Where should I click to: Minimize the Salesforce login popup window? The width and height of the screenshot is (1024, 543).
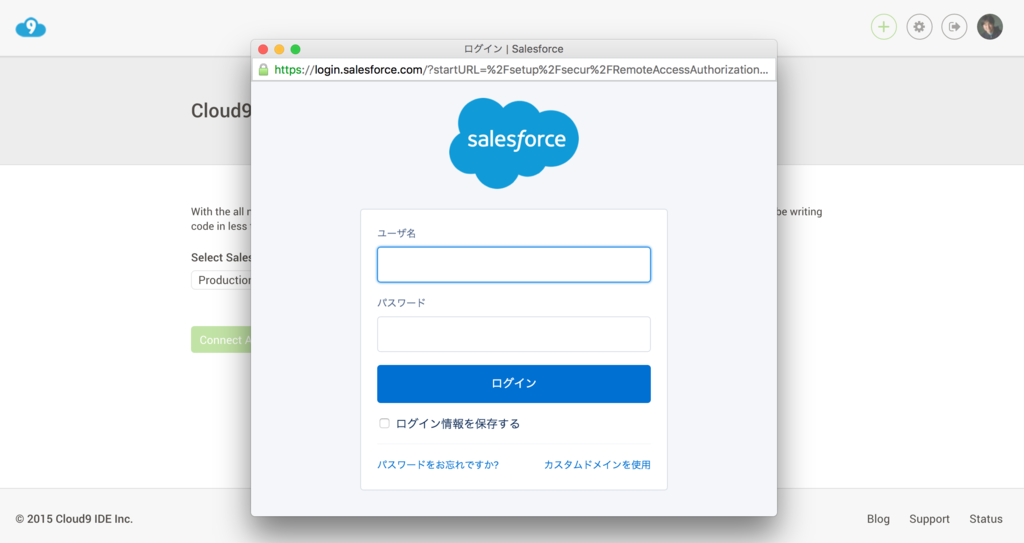280,49
